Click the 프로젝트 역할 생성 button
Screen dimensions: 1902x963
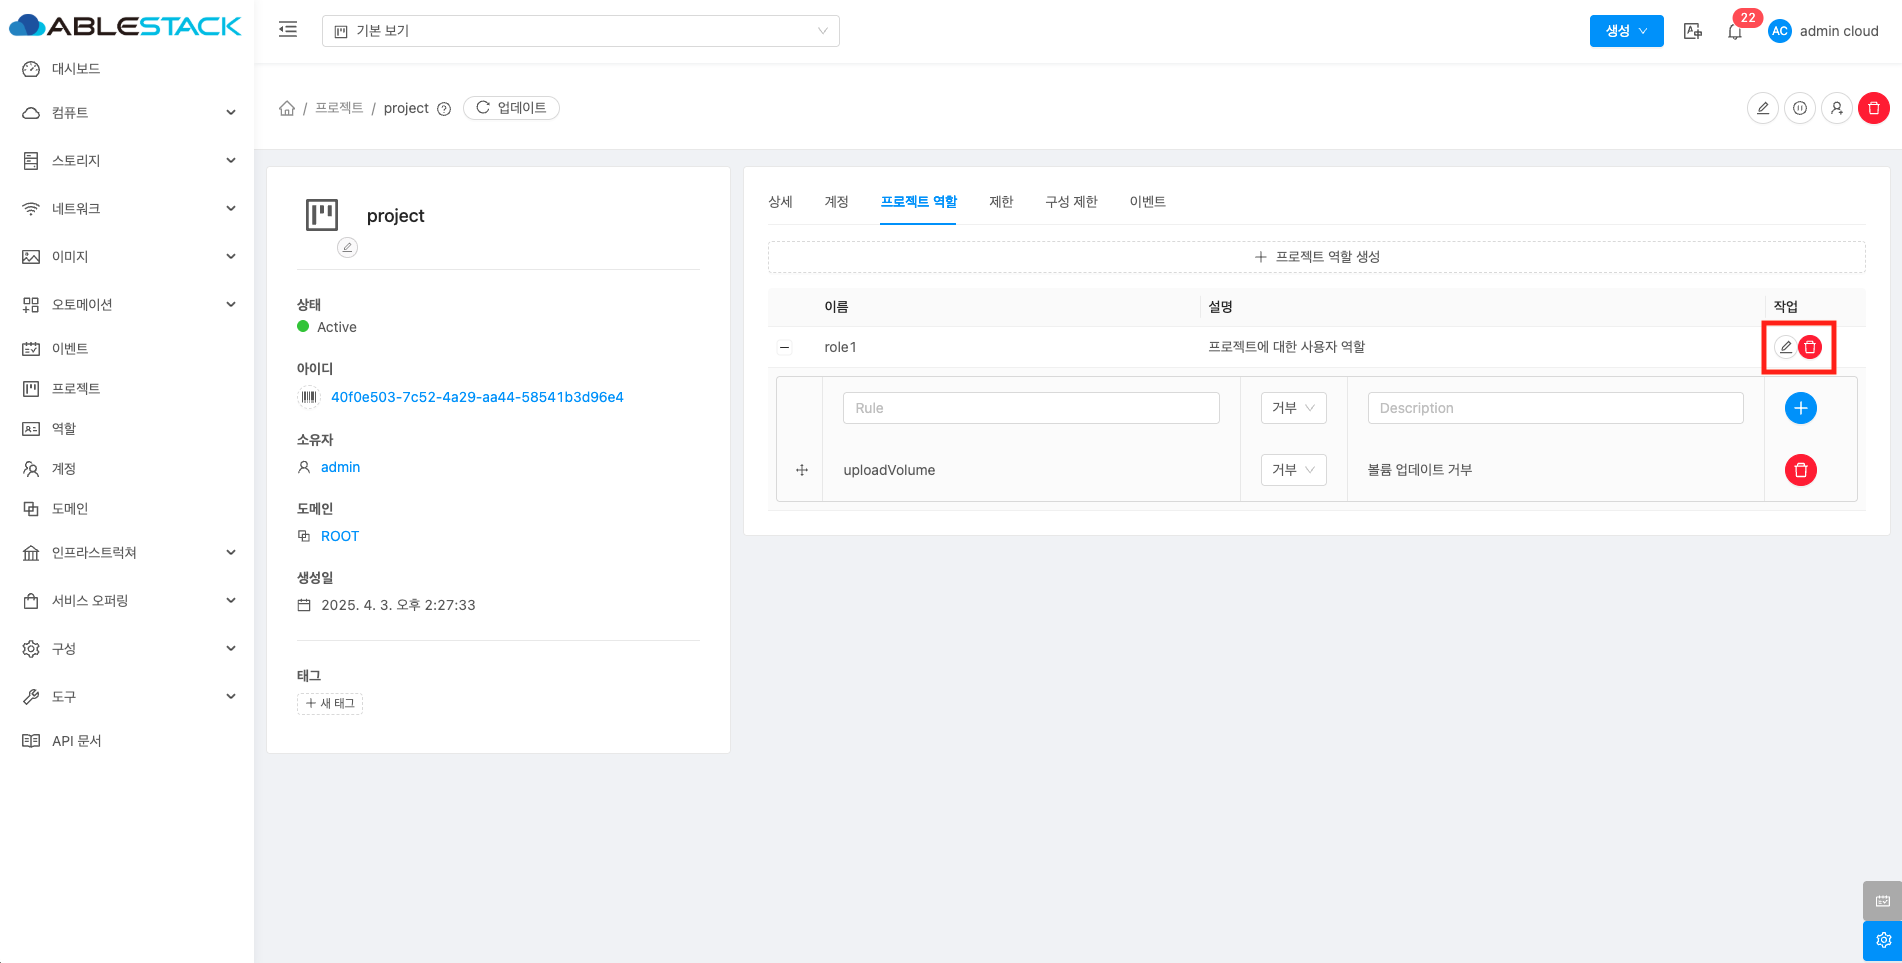coord(1316,257)
